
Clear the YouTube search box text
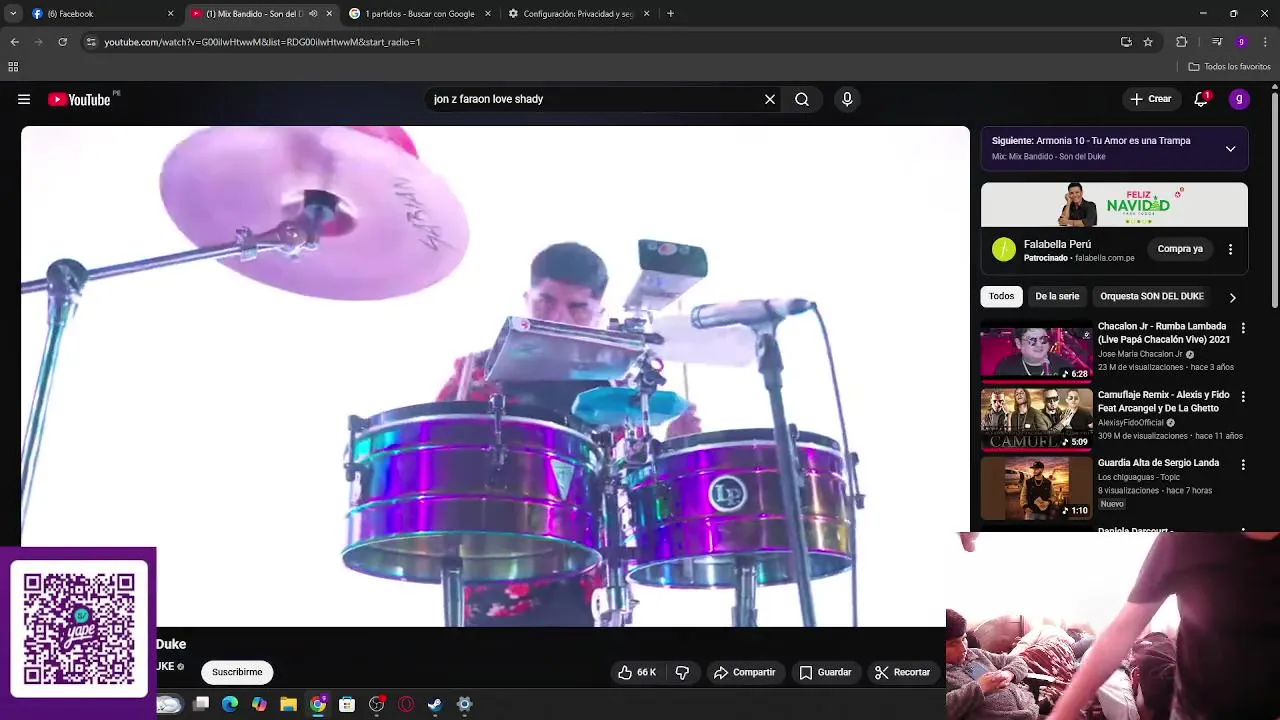[x=770, y=99]
